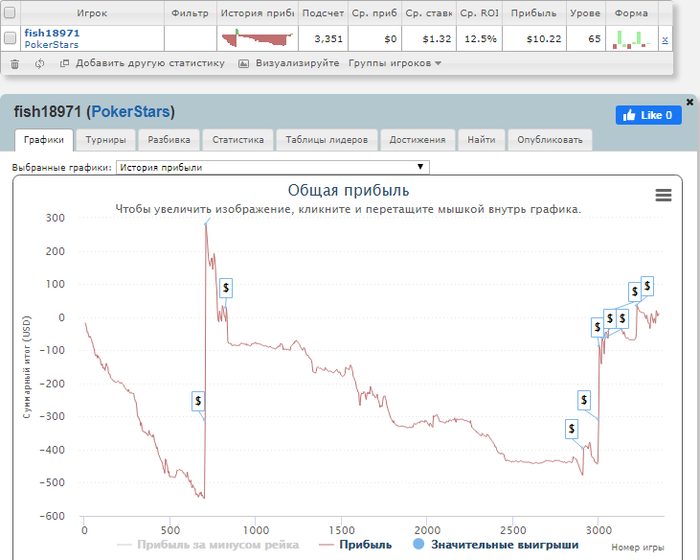This screenshot has width=700, height=560.
Task: Click the $ marker near -400 before game 3000
Action: 571,429
